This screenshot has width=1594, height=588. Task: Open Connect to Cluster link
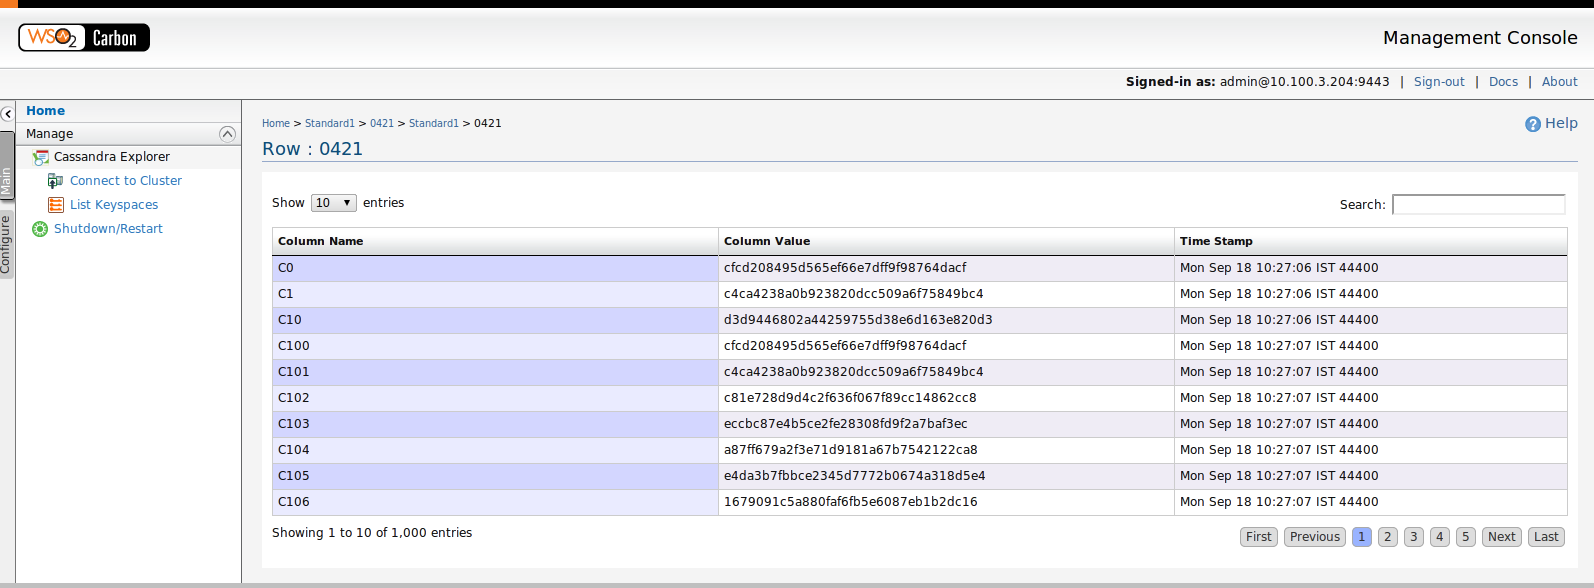[x=126, y=181]
